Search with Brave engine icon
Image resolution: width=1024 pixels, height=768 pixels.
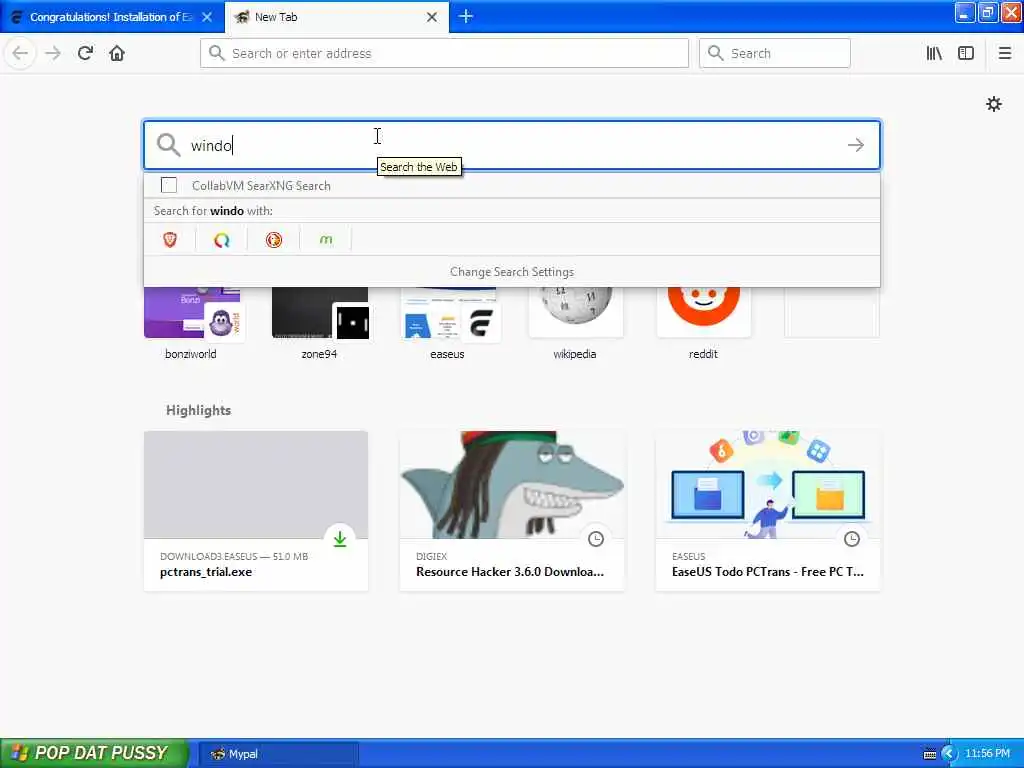(170, 240)
